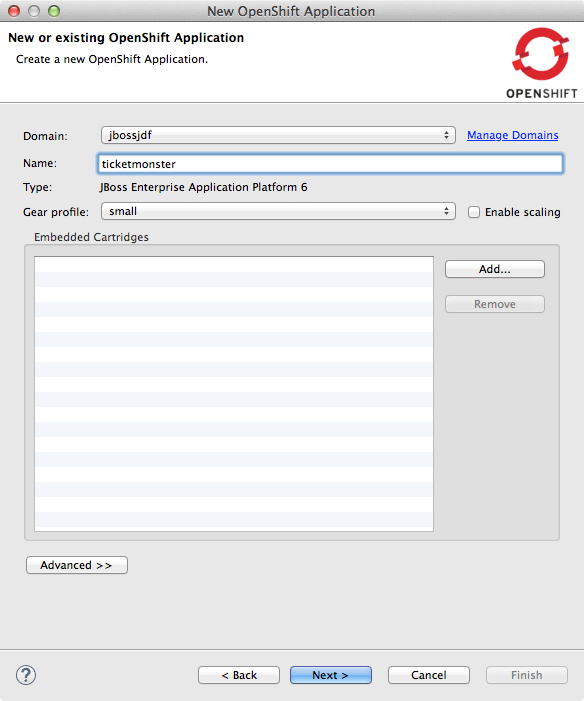Click the Name field containing ticketmonster
The image size is (584, 701).
330,164
